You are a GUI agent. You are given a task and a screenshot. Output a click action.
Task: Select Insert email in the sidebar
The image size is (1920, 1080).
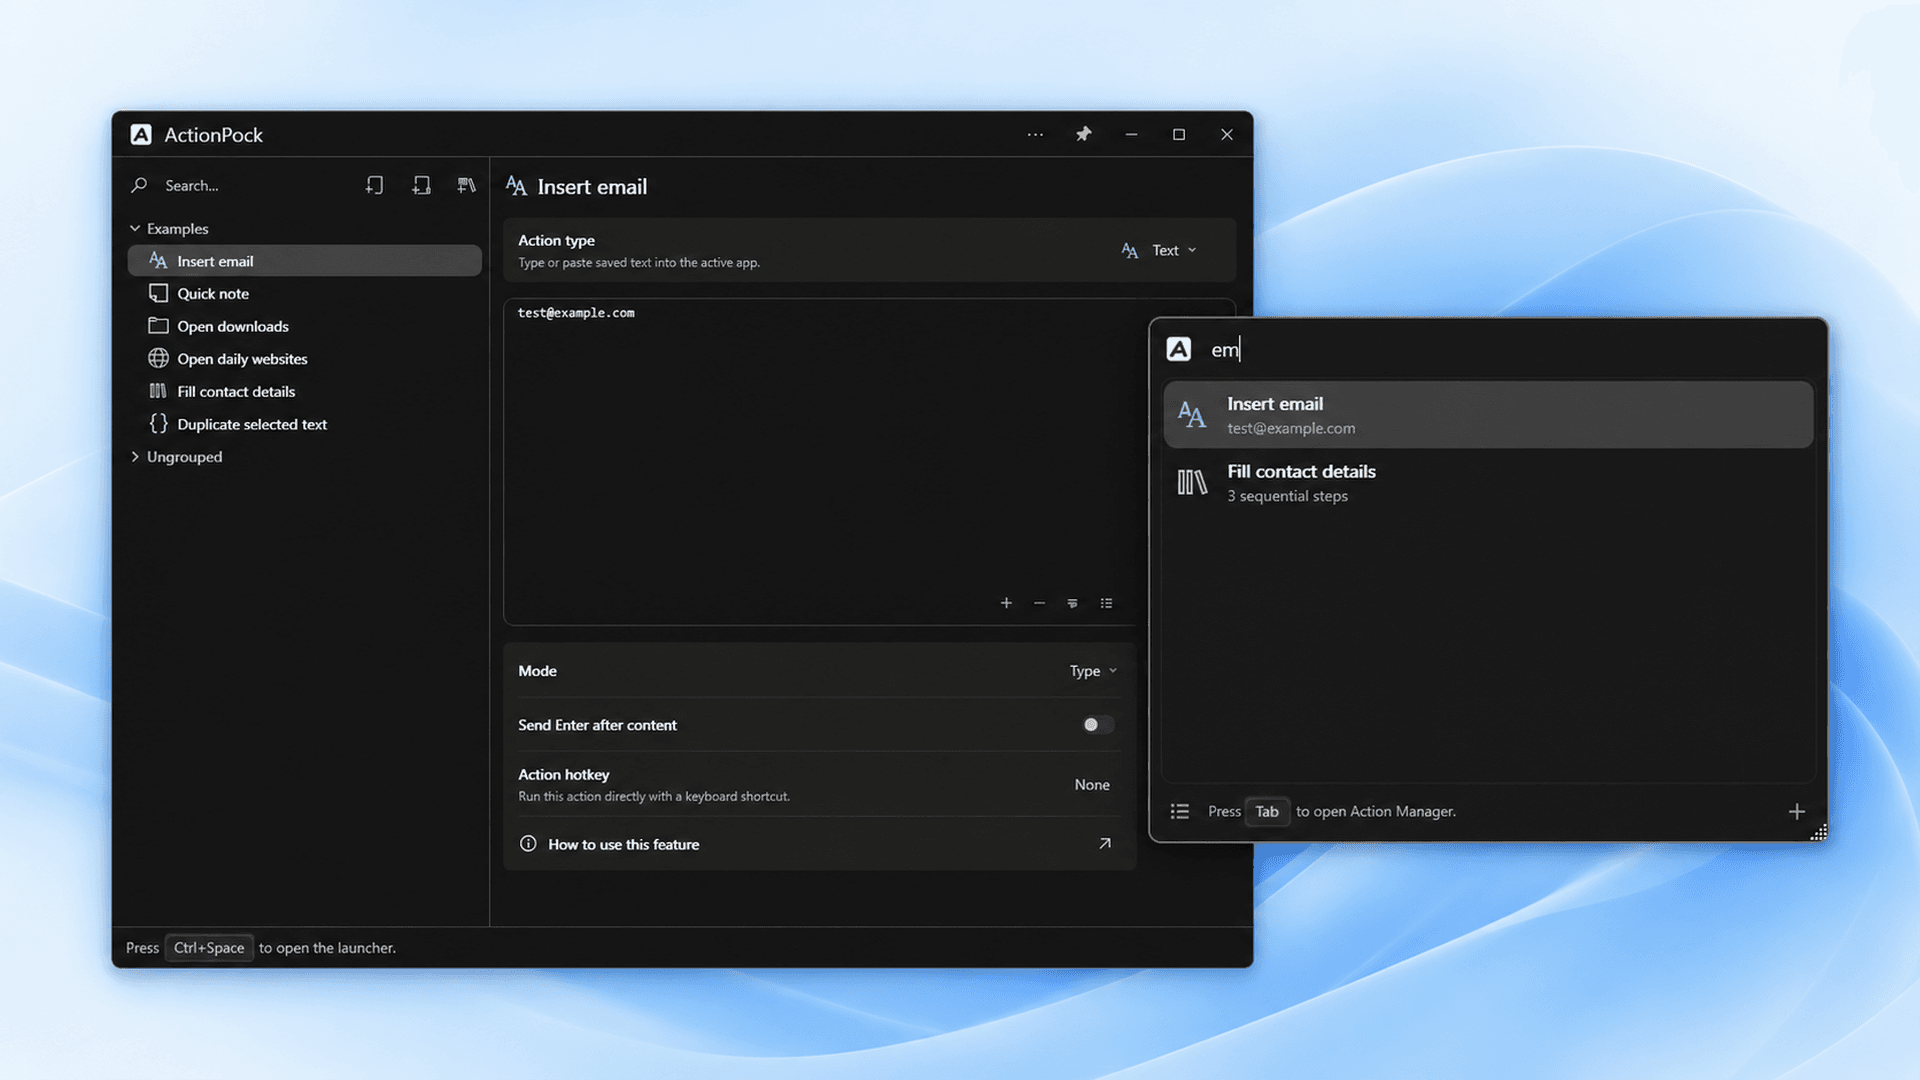305,261
